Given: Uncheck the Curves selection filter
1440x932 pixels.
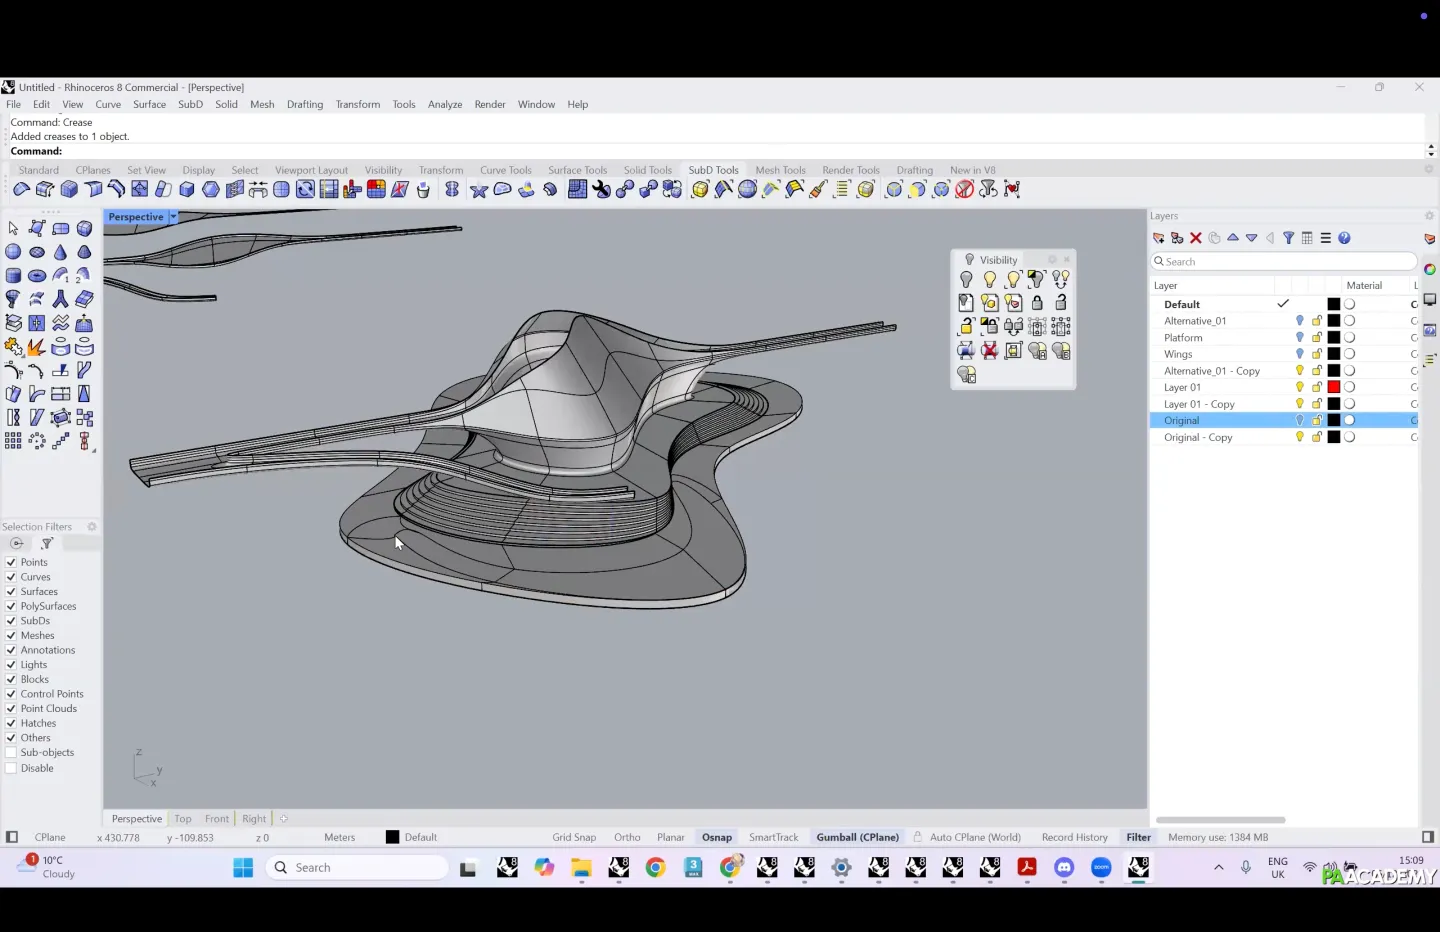Looking at the screenshot, I should pos(11,577).
